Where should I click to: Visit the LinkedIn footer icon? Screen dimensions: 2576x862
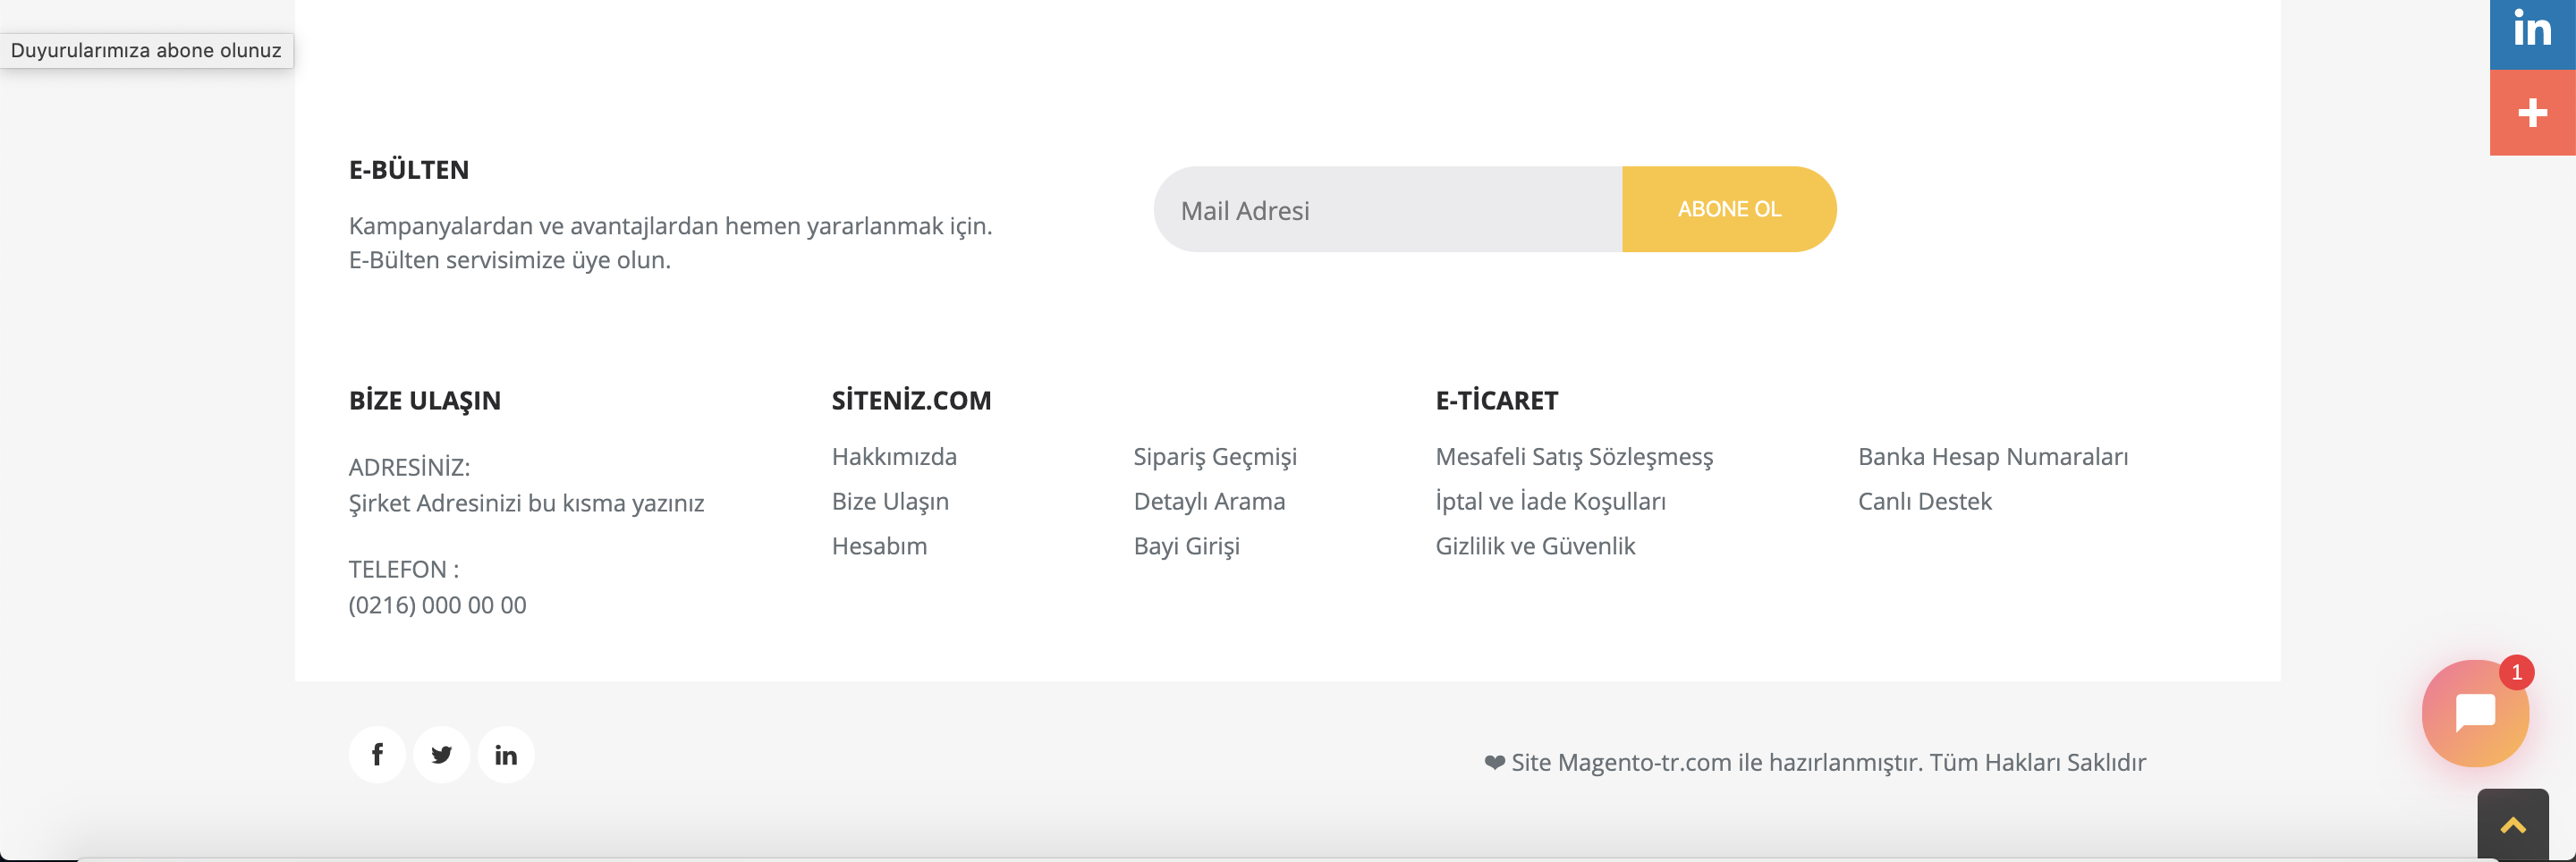[x=506, y=755]
